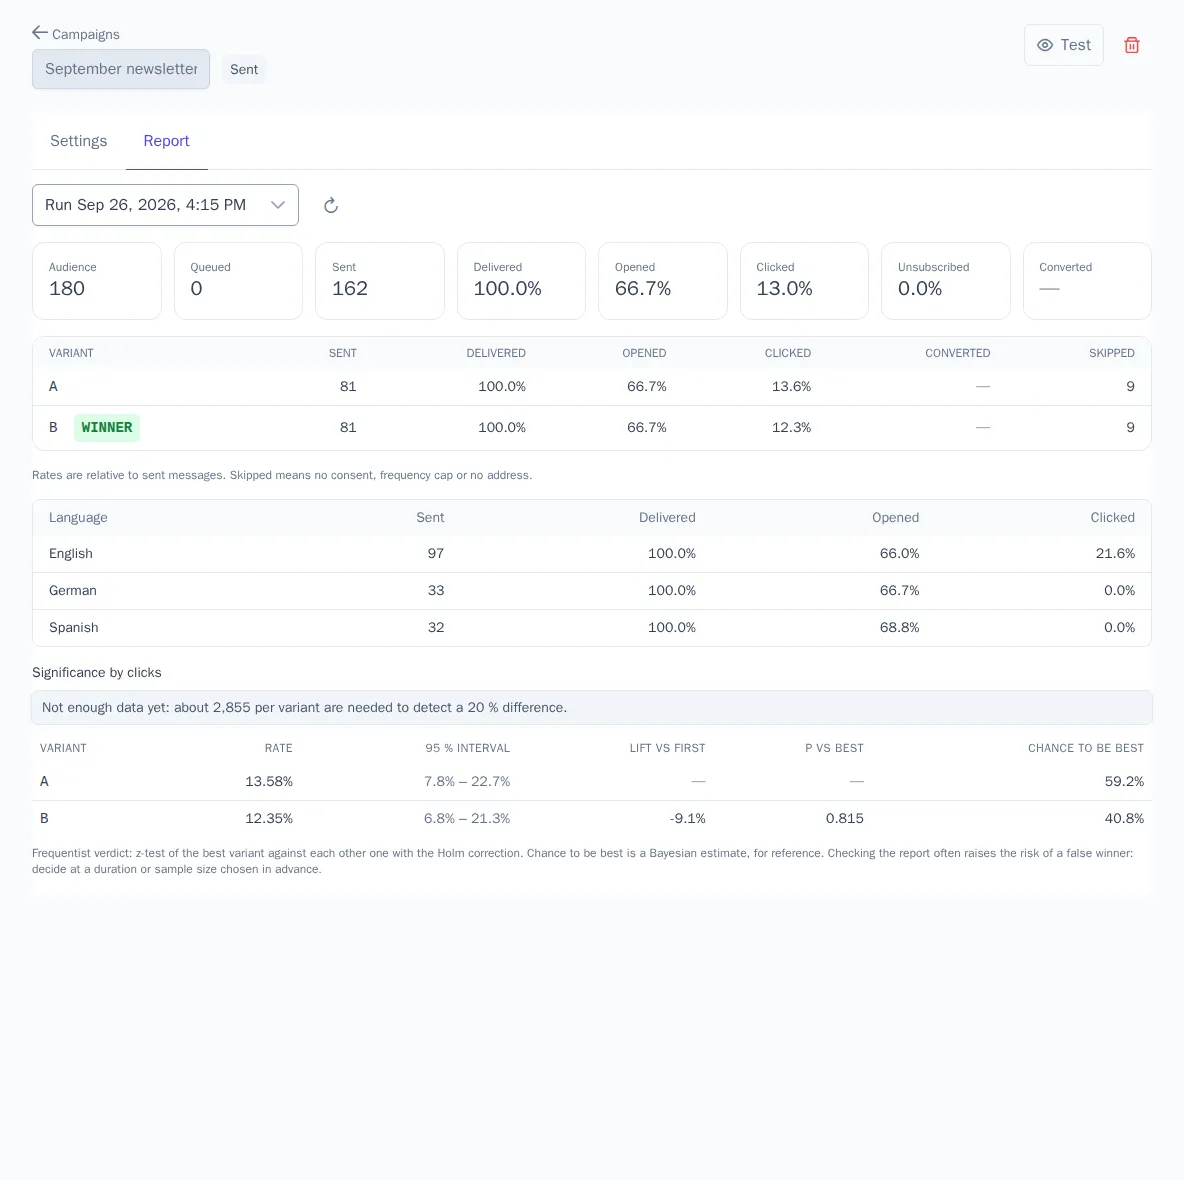The image size is (1184, 1180).
Task: Click the Chance to be best header
Action: click(x=1086, y=748)
